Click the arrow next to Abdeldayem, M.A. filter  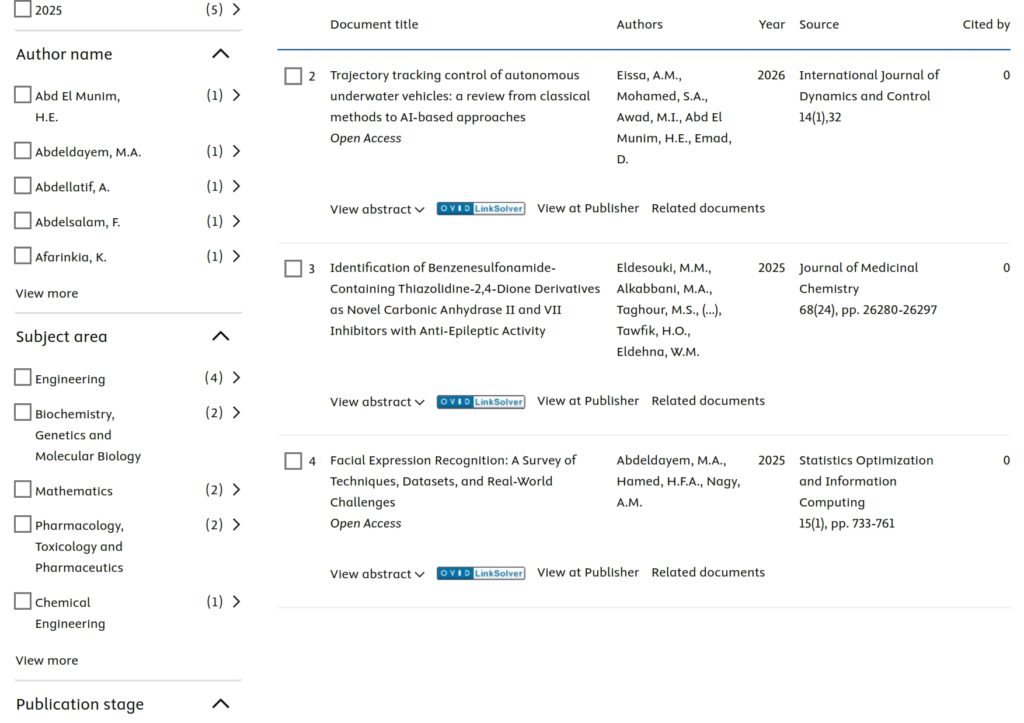tap(236, 152)
